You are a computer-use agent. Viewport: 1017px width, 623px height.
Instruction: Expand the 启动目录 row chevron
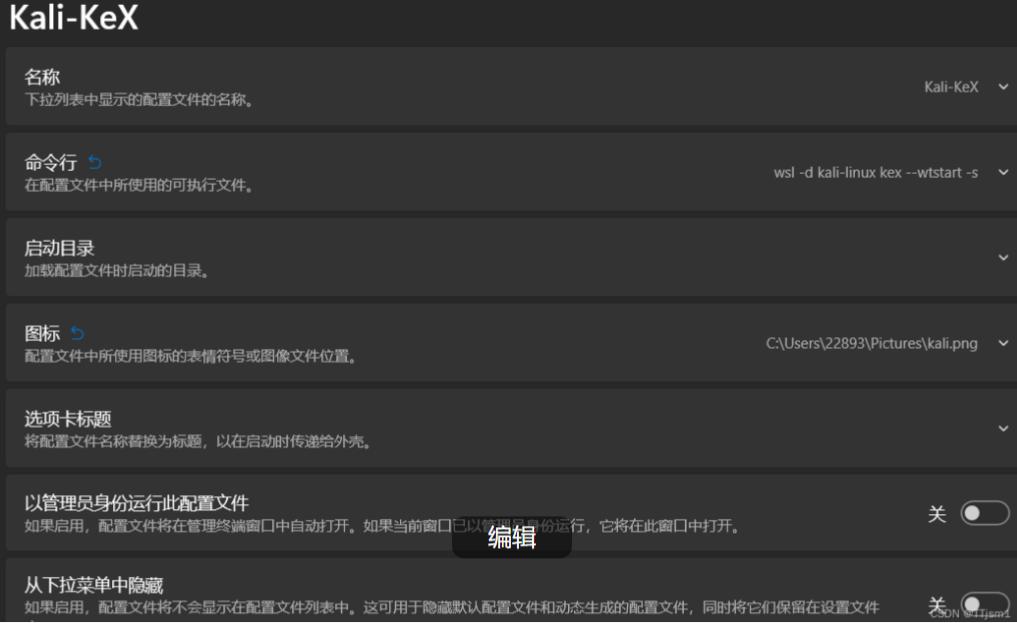1003,258
